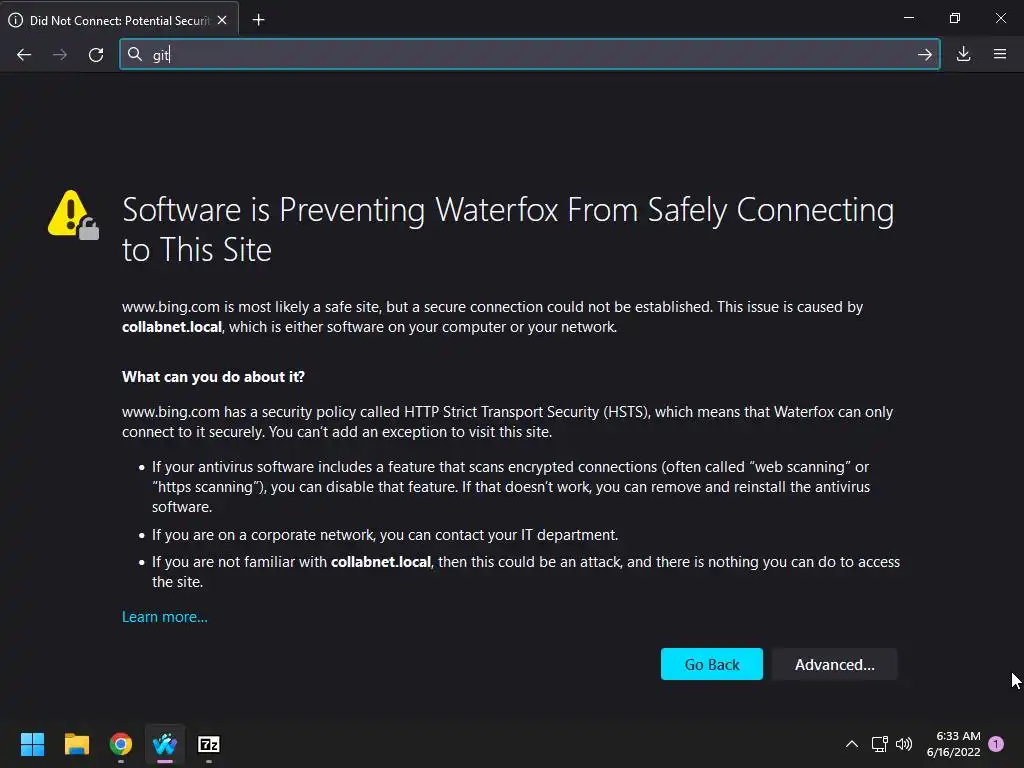
Task: Click the forward navigation arrow
Action: 59,55
